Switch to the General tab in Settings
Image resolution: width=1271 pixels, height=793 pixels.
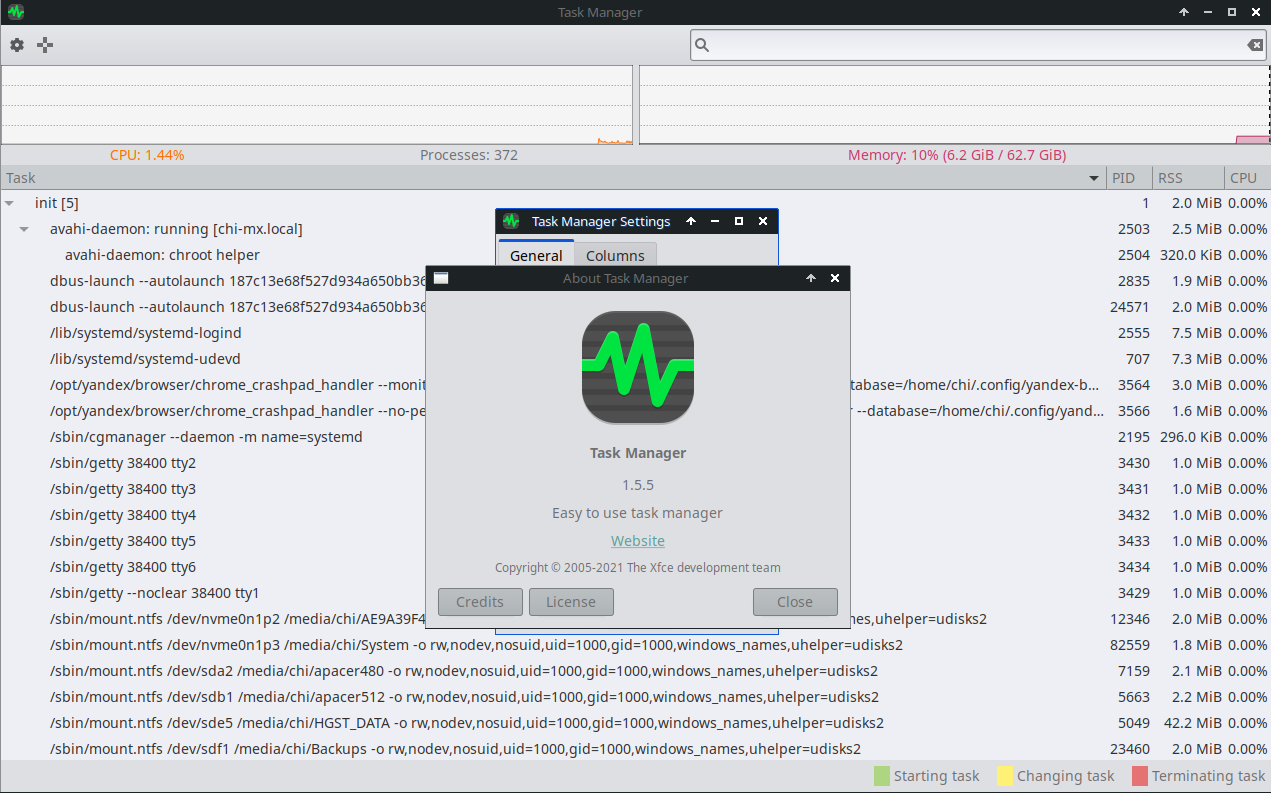pos(536,255)
